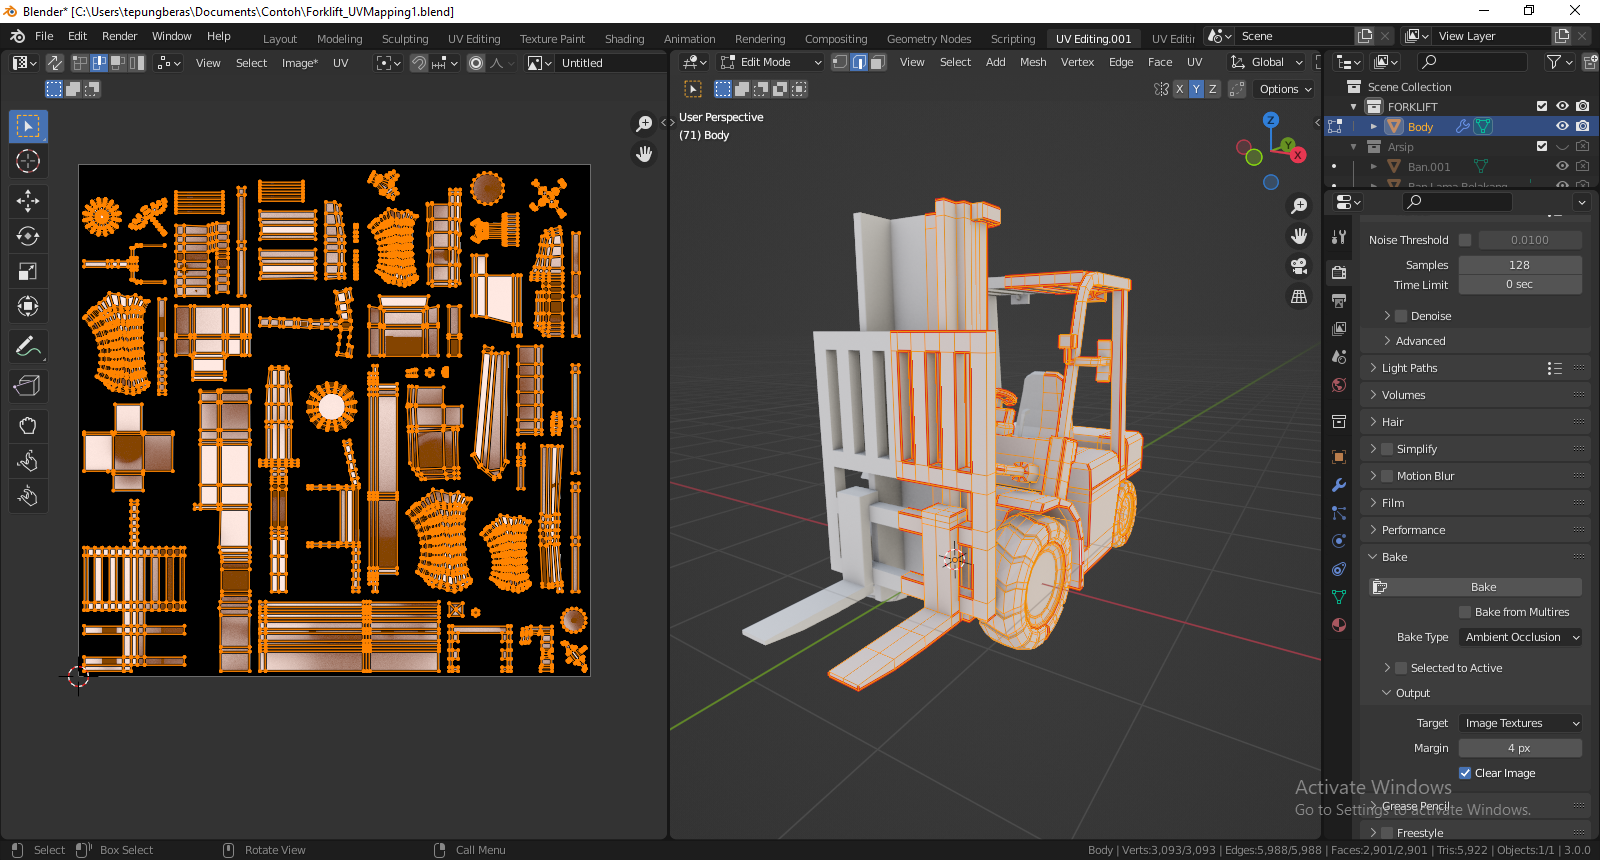Click the zoom icon in UV editor

[x=644, y=123]
